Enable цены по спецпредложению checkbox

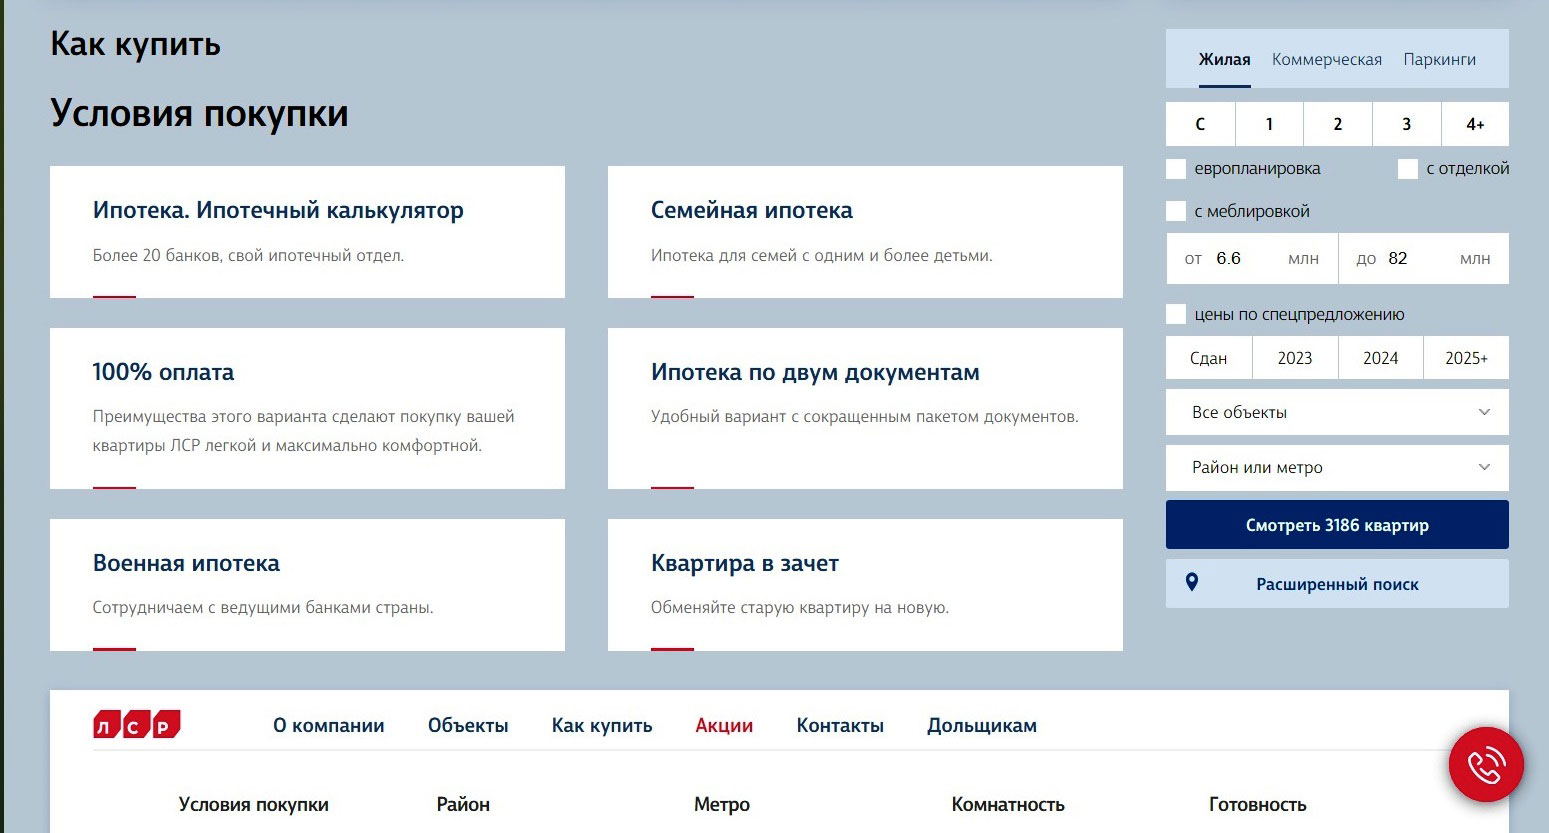click(x=1176, y=314)
